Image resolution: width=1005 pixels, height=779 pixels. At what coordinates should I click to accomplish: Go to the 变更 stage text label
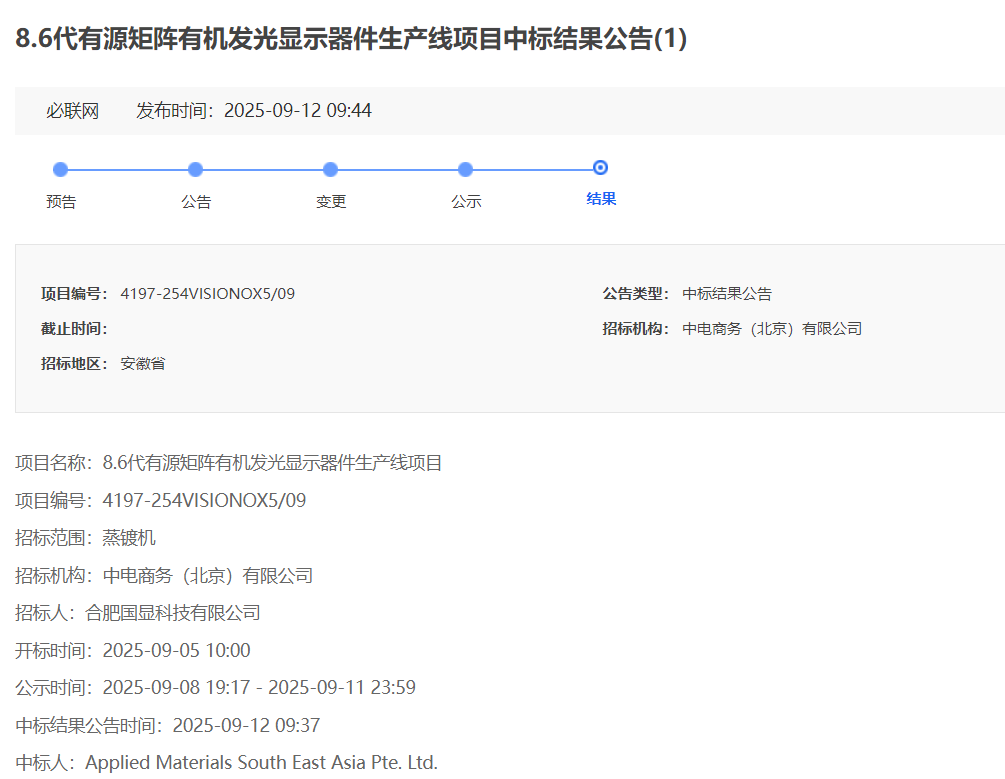331,202
